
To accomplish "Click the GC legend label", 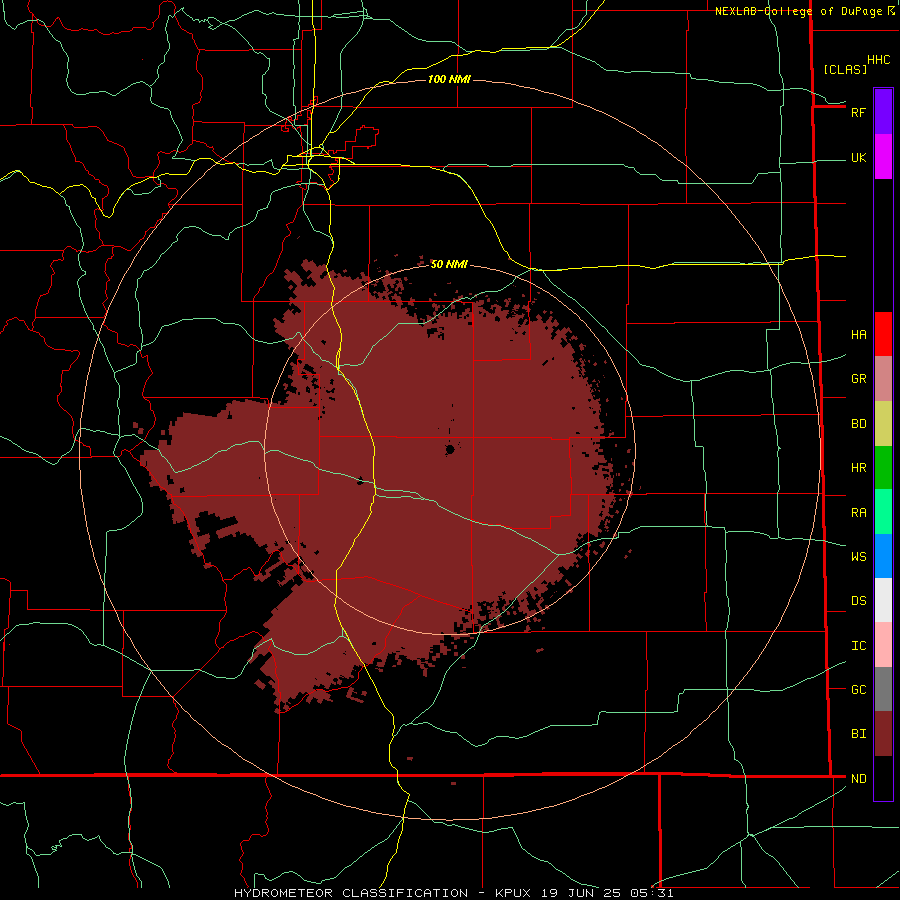I will [x=858, y=690].
